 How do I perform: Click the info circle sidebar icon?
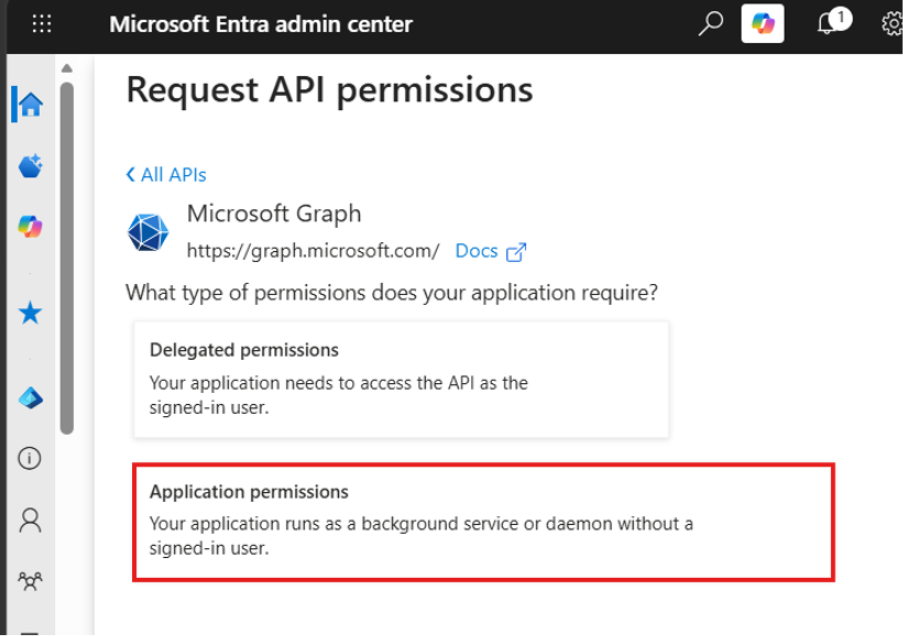pyautogui.click(x=29, y=459)
